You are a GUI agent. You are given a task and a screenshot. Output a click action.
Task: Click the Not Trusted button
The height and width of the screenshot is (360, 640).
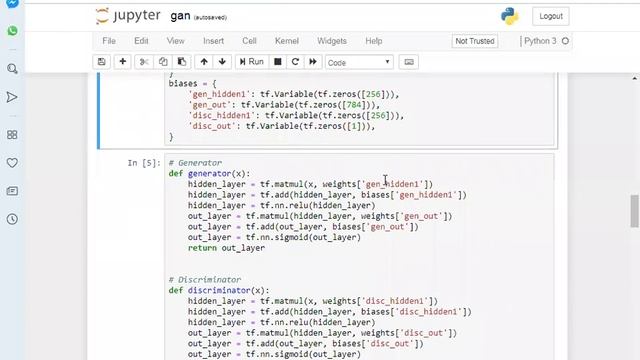click(x=475, y=41)
